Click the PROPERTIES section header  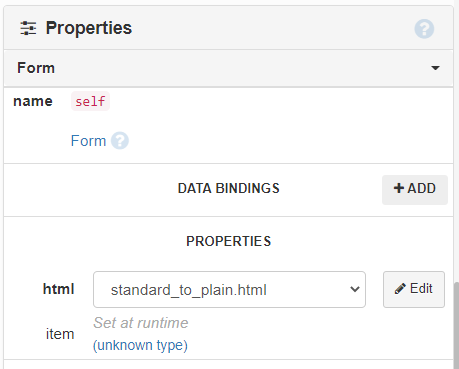click(229, 241)
